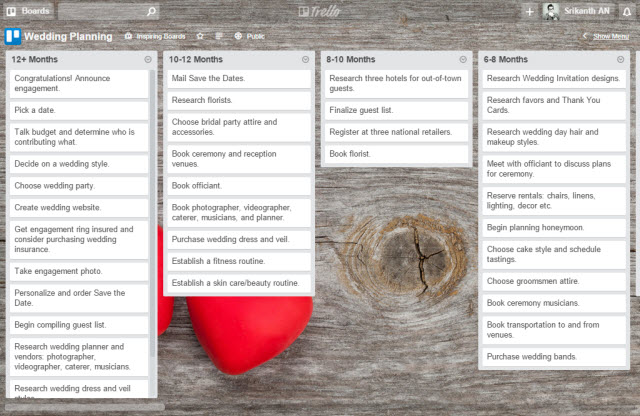Open the 12+ Months list menu

(x=148, y=60)
